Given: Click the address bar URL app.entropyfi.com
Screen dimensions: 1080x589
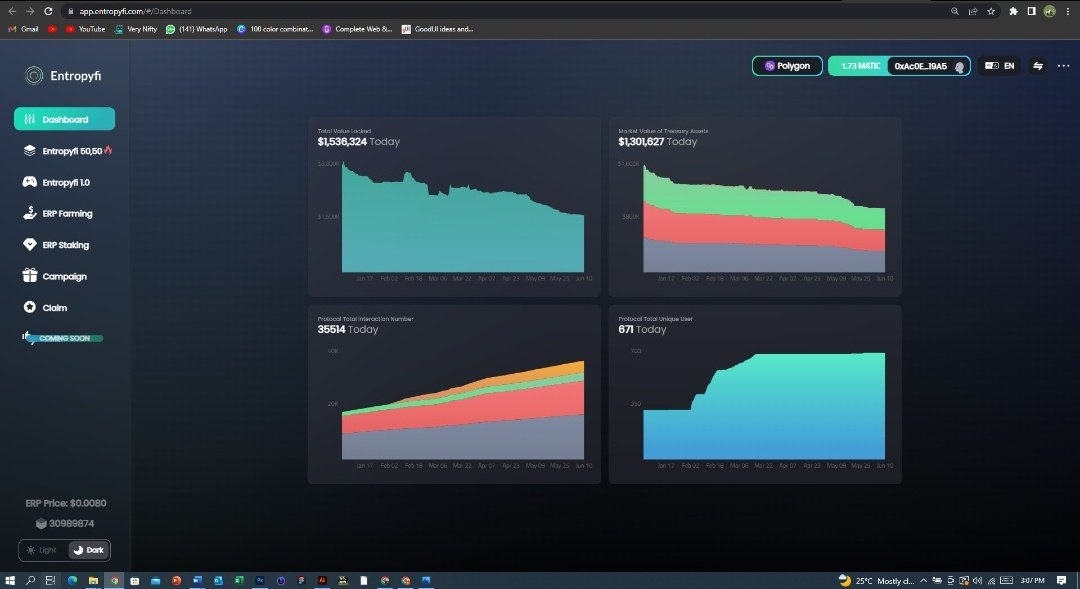Looking at the screenshot, I should coord(135,11).
